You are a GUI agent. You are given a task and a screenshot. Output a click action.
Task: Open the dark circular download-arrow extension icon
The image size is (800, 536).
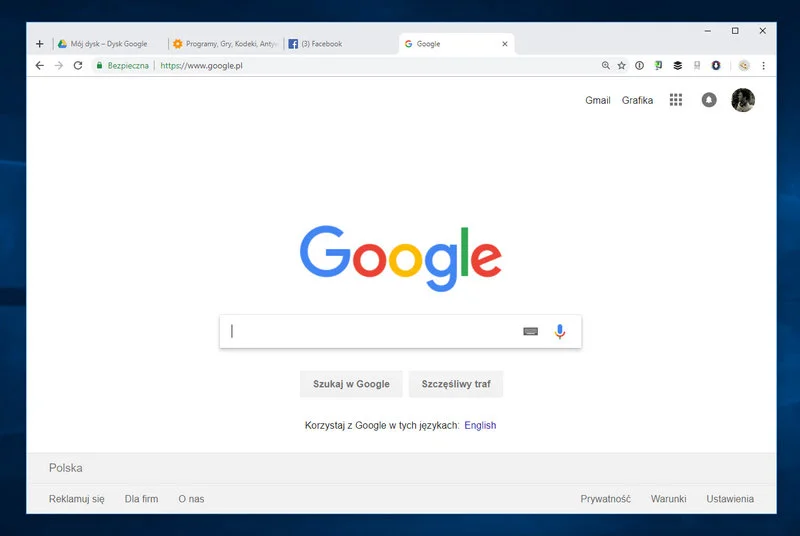pos(716,65)
